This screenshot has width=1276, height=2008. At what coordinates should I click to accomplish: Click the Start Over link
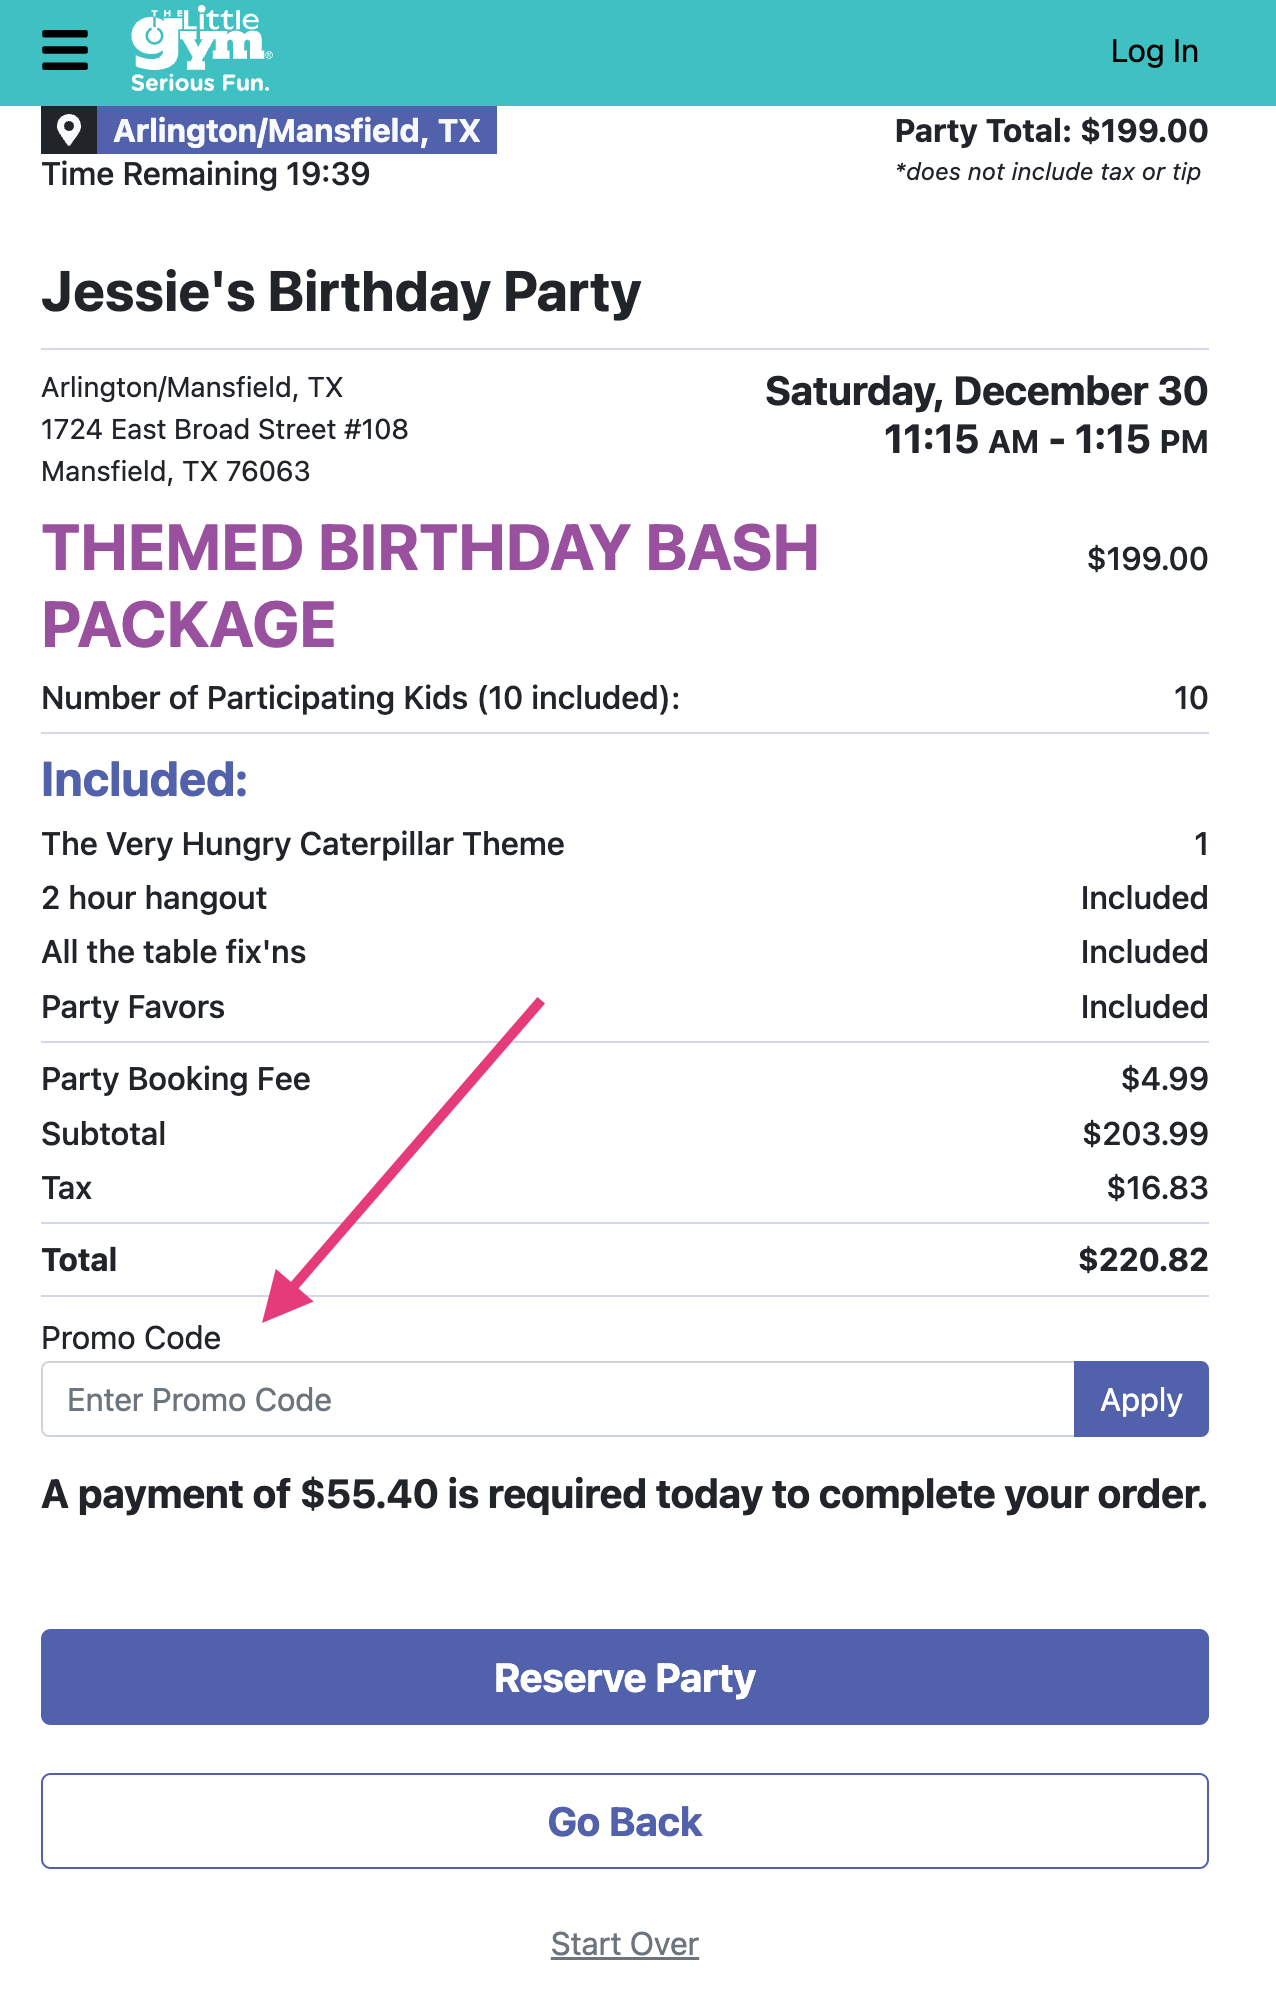point(624,1943)
